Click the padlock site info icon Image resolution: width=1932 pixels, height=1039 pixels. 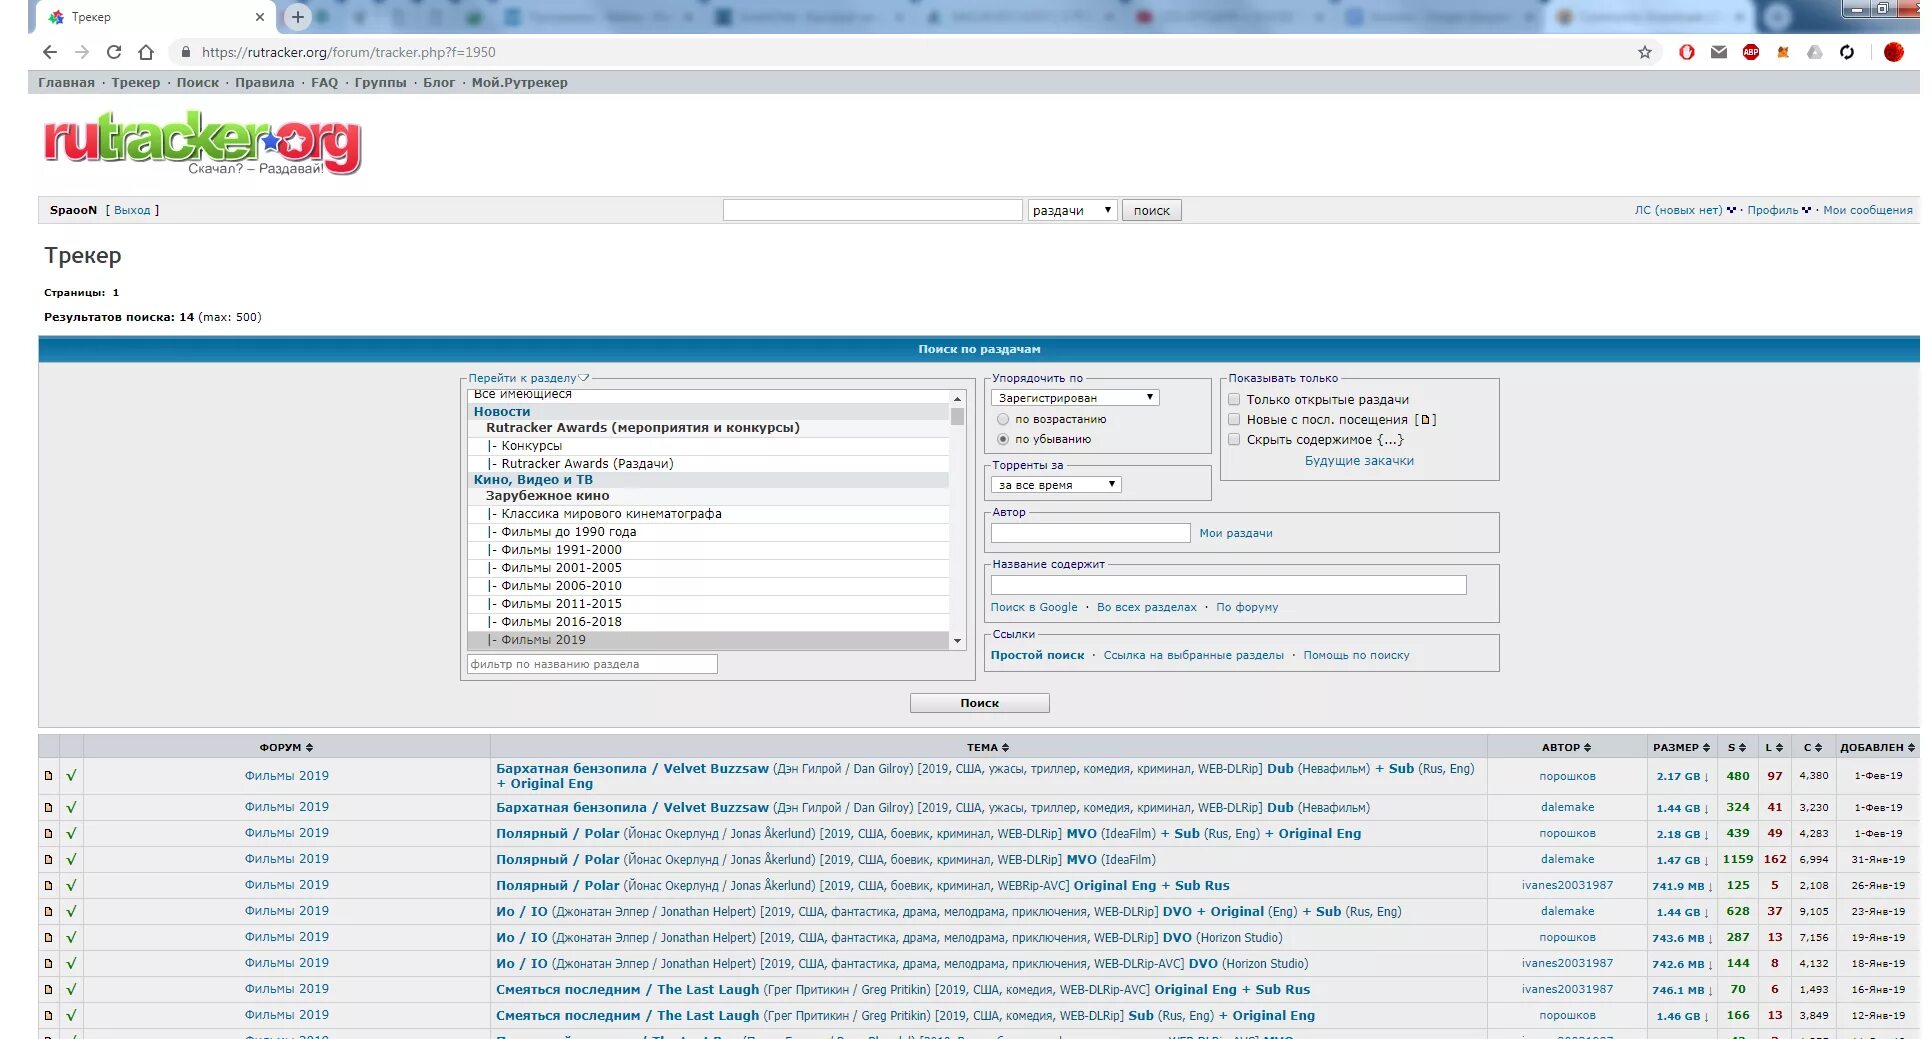point(185,52)
